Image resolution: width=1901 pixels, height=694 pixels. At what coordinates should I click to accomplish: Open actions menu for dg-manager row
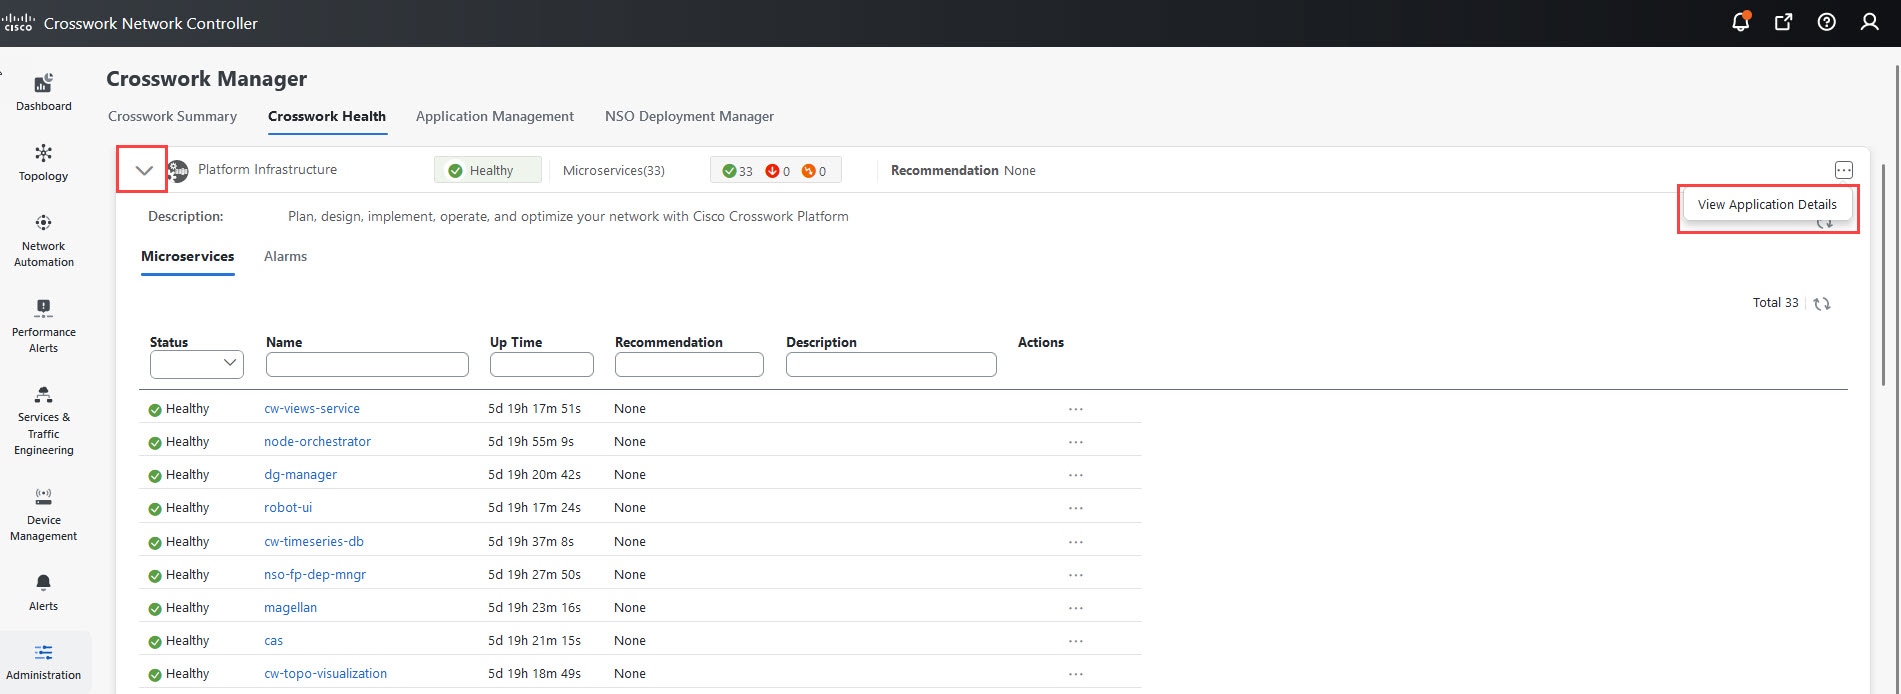1076,475
